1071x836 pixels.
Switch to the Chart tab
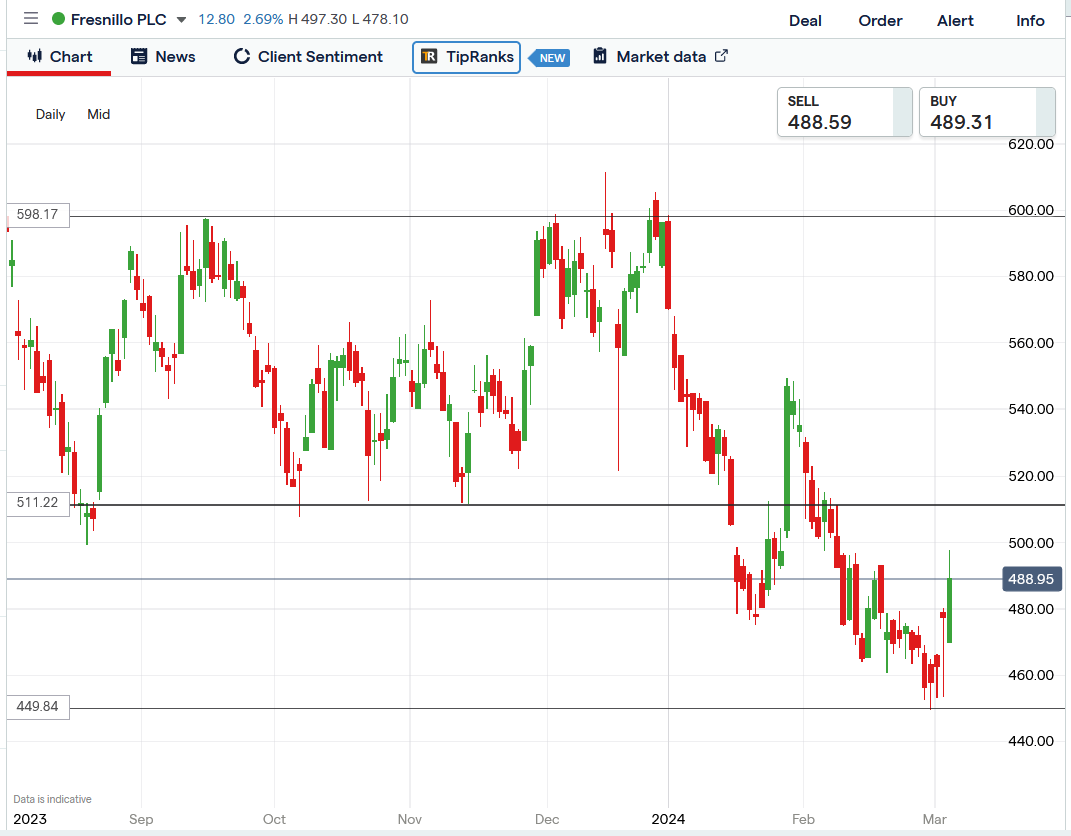coord(59,57)
